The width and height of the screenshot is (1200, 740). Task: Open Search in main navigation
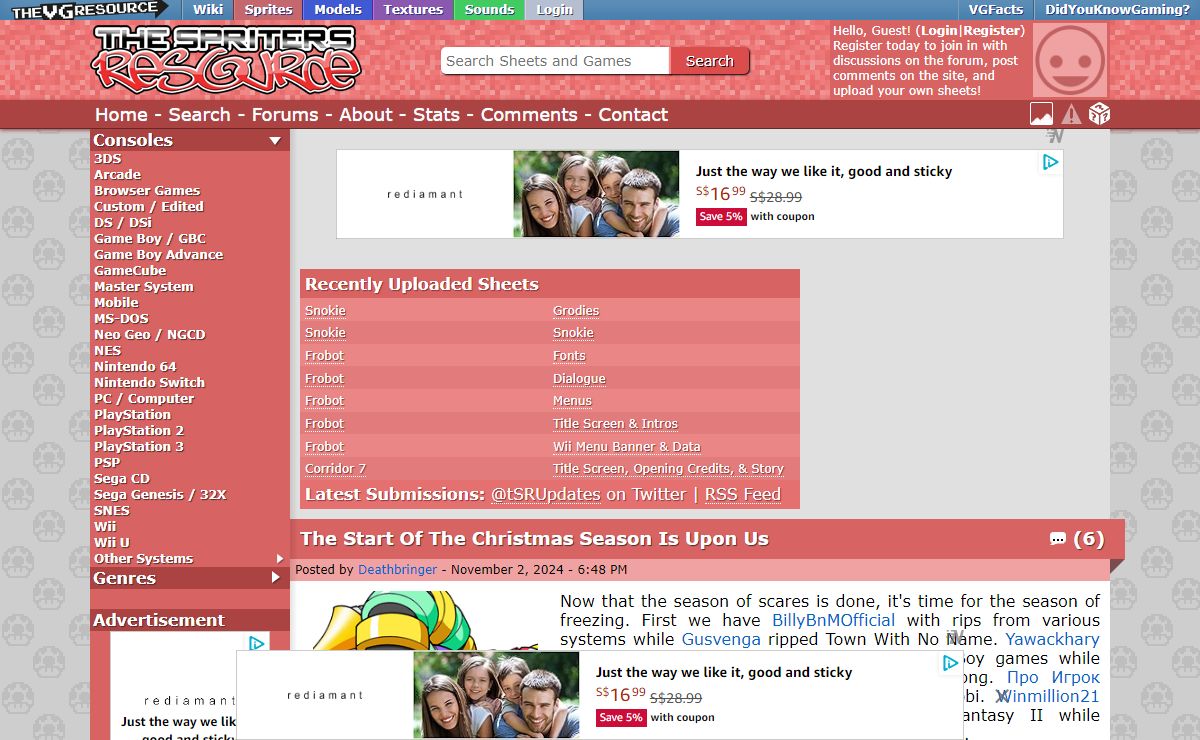[x=199, y=115]
